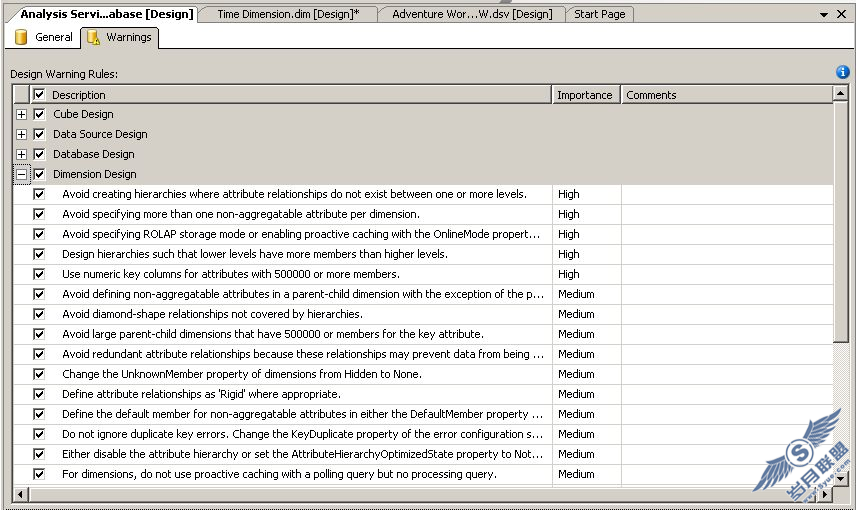Uncheck the default member rule checkbox

tap(39, 414)
